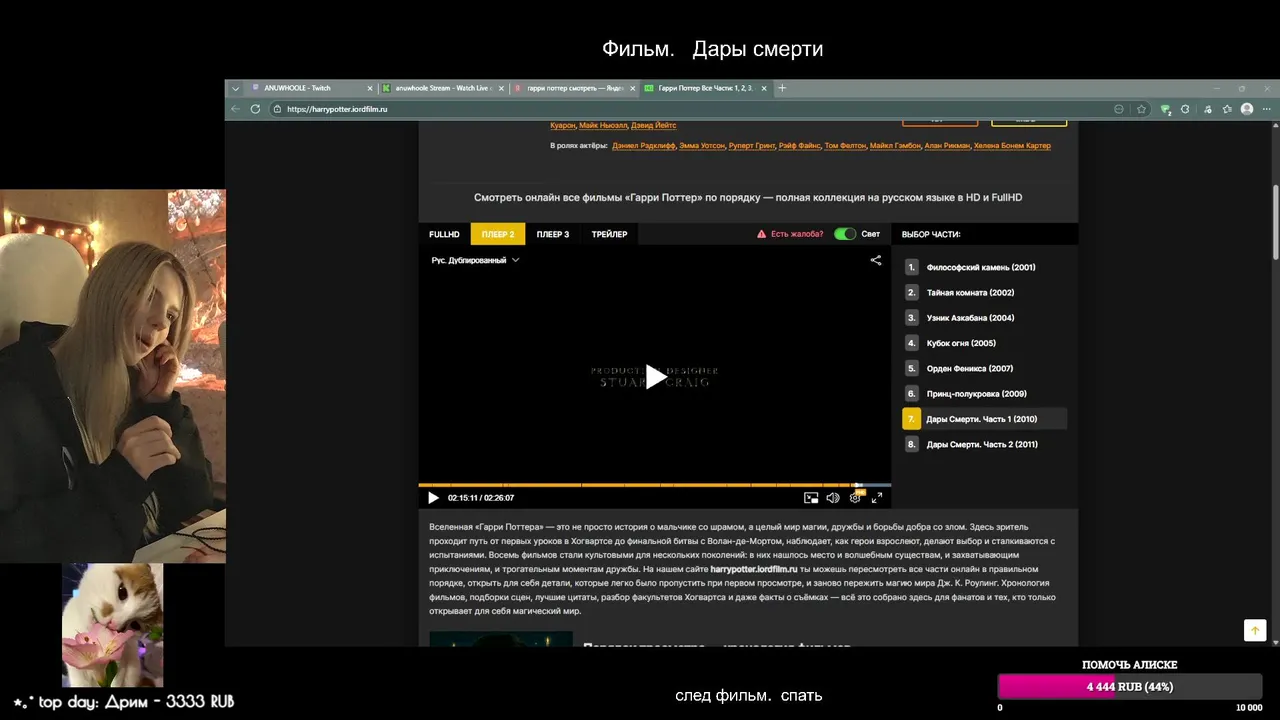Click the large play button in video center
This screenshot has height=720, width=1280.
(x=654, y=377)
